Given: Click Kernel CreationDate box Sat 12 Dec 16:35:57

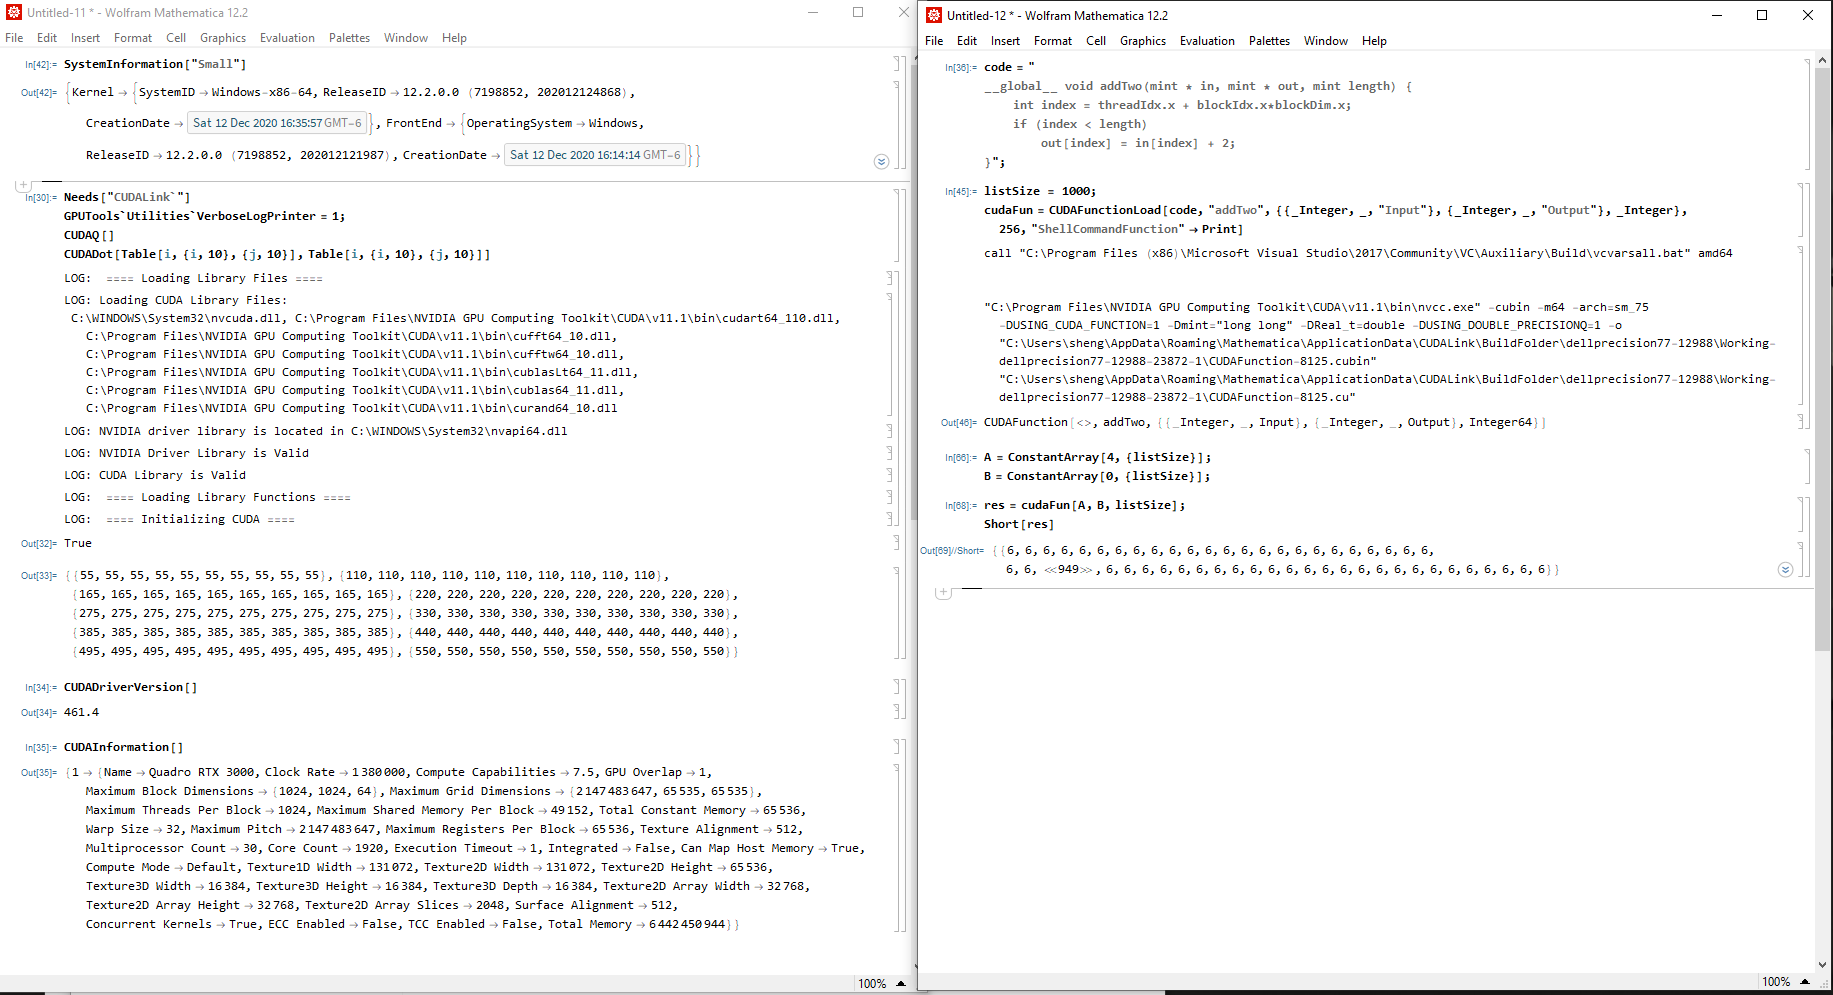Looking at the screenshot, I should 277,123.
